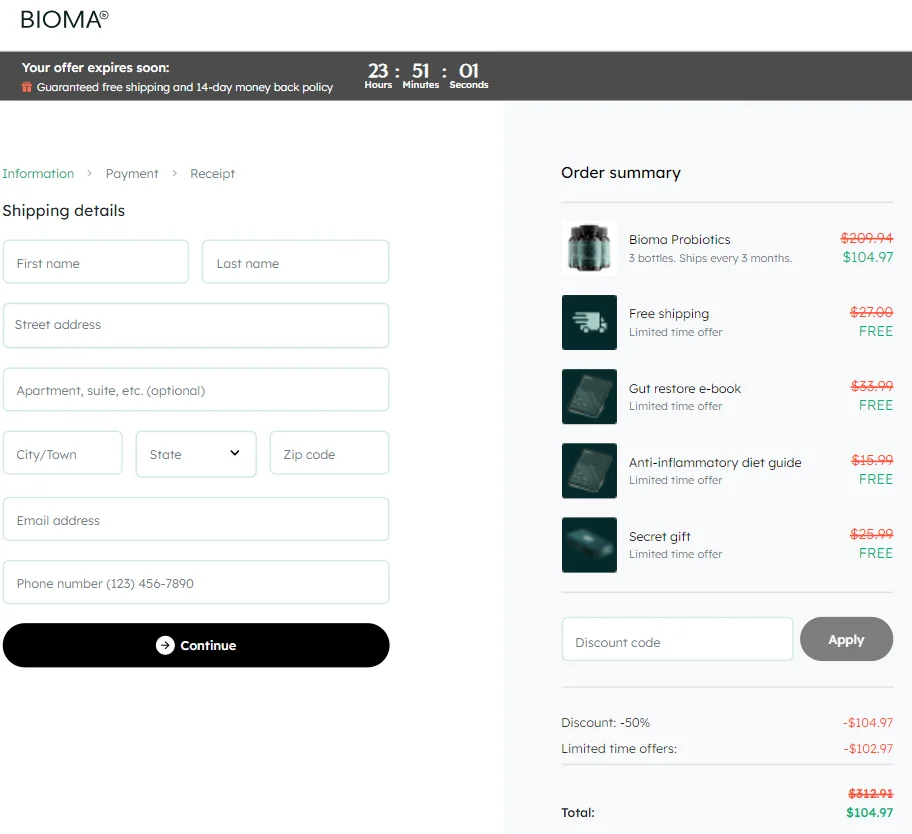Click the chevron between Information and Payment
912x834 pixels.
(88, 173)
